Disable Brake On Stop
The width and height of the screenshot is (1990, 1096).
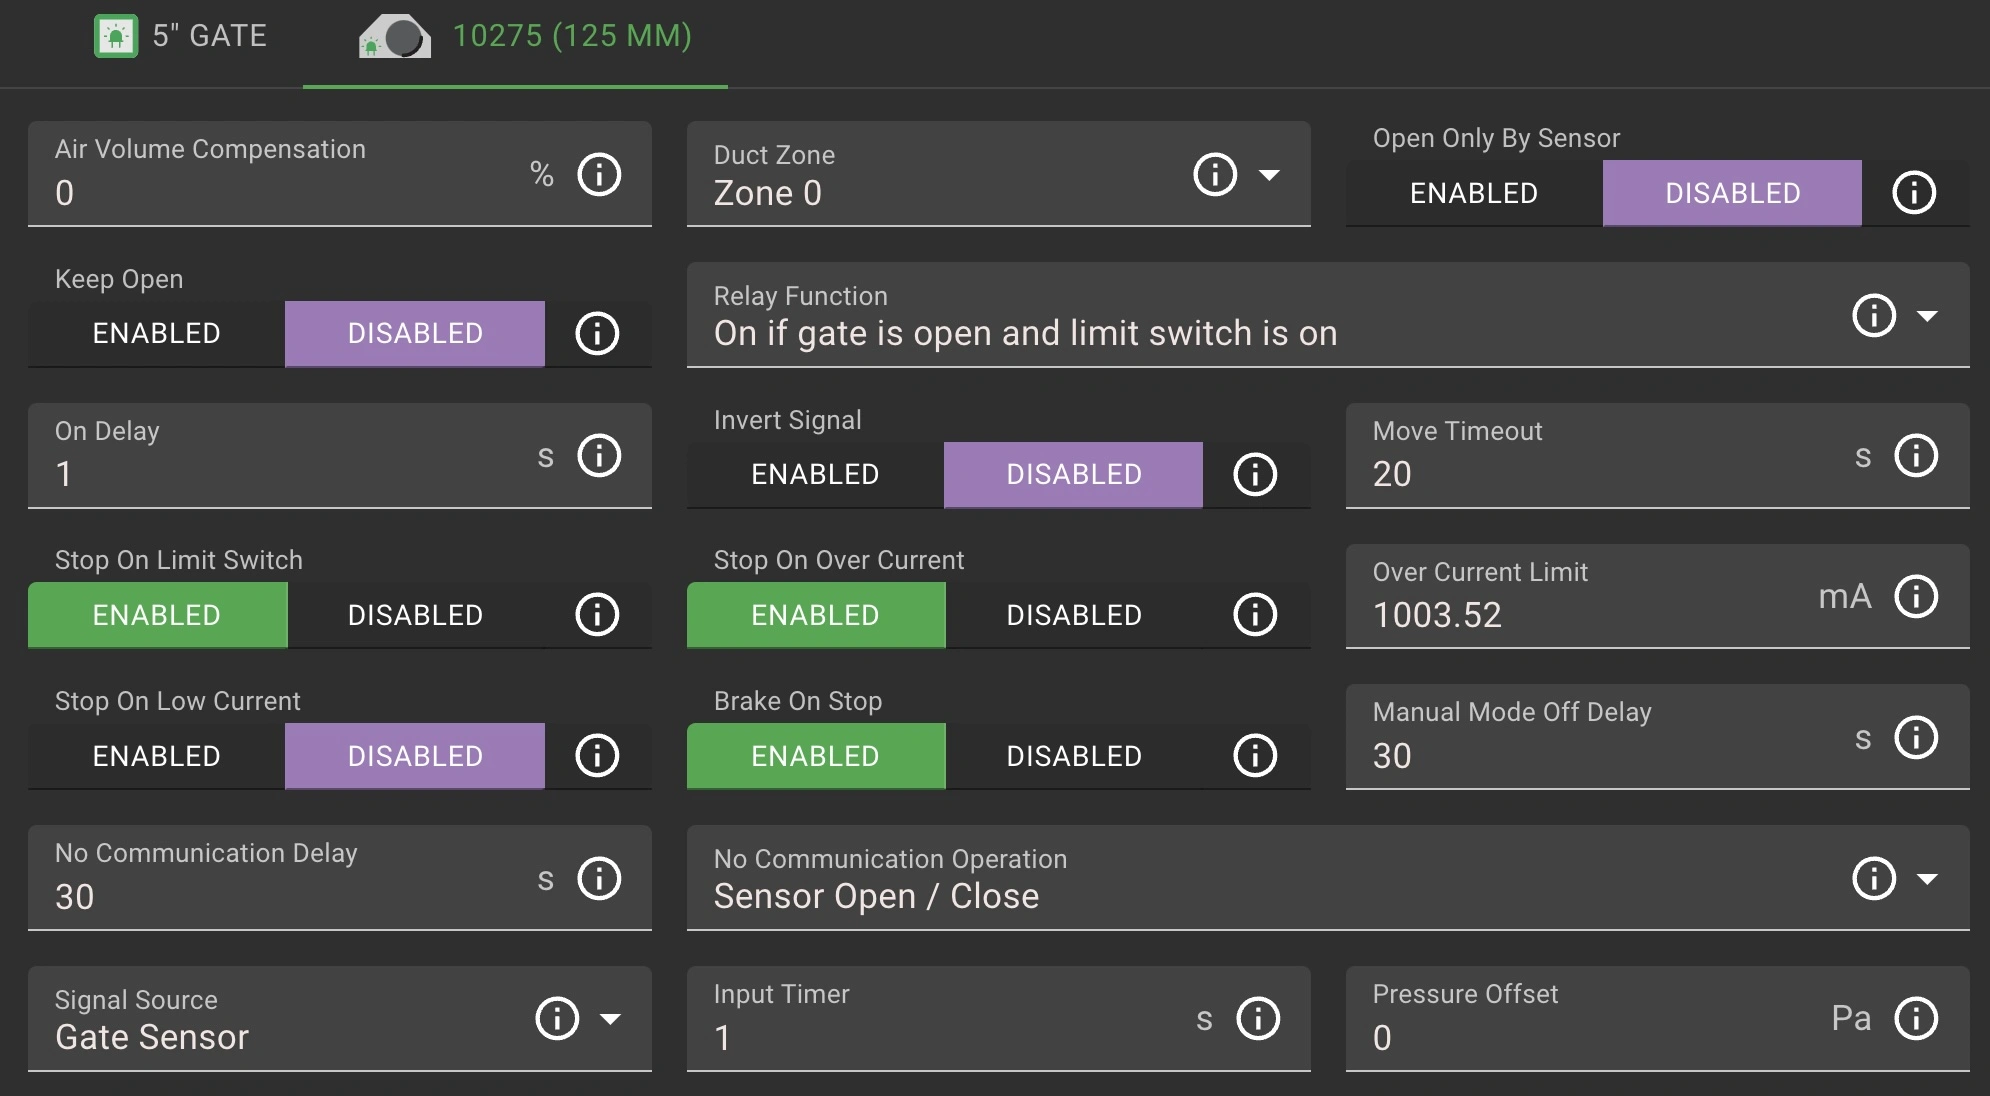tap(1073, 755)
